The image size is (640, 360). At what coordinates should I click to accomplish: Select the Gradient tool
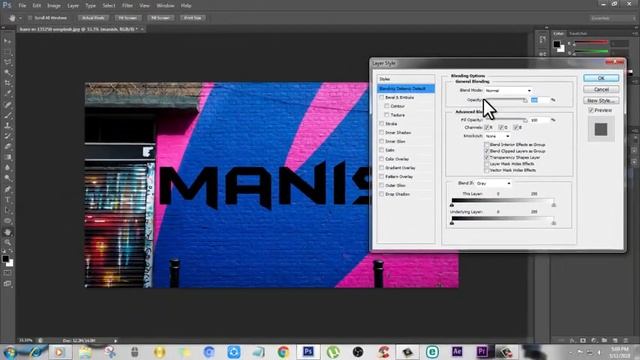pyautogui.click(x=7, y=158)
